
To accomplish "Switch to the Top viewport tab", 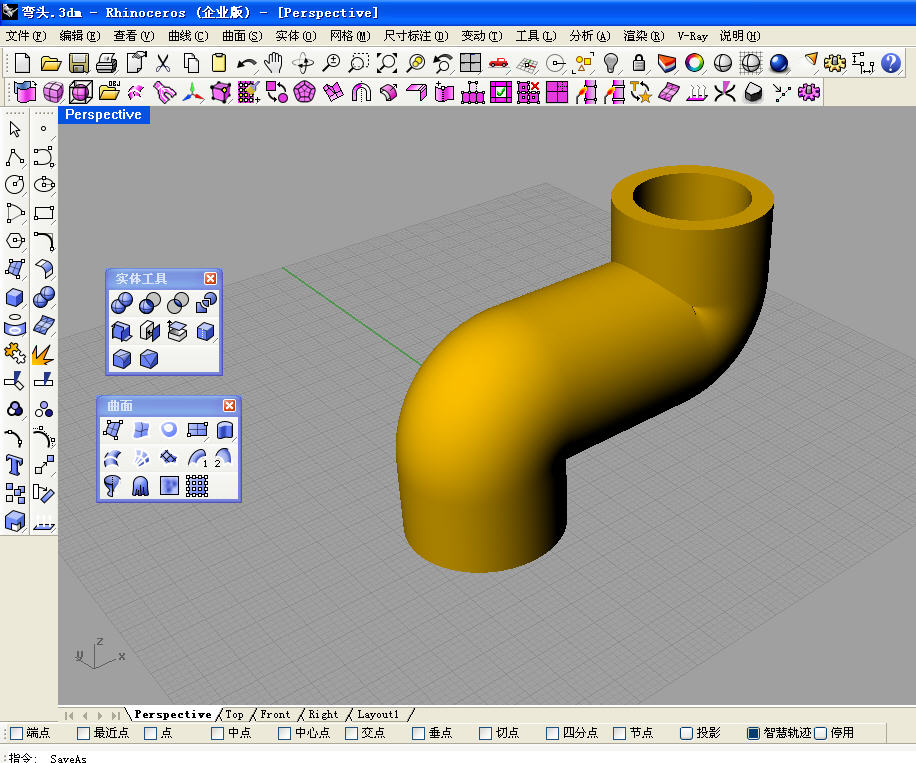I will tap(234, 715).
